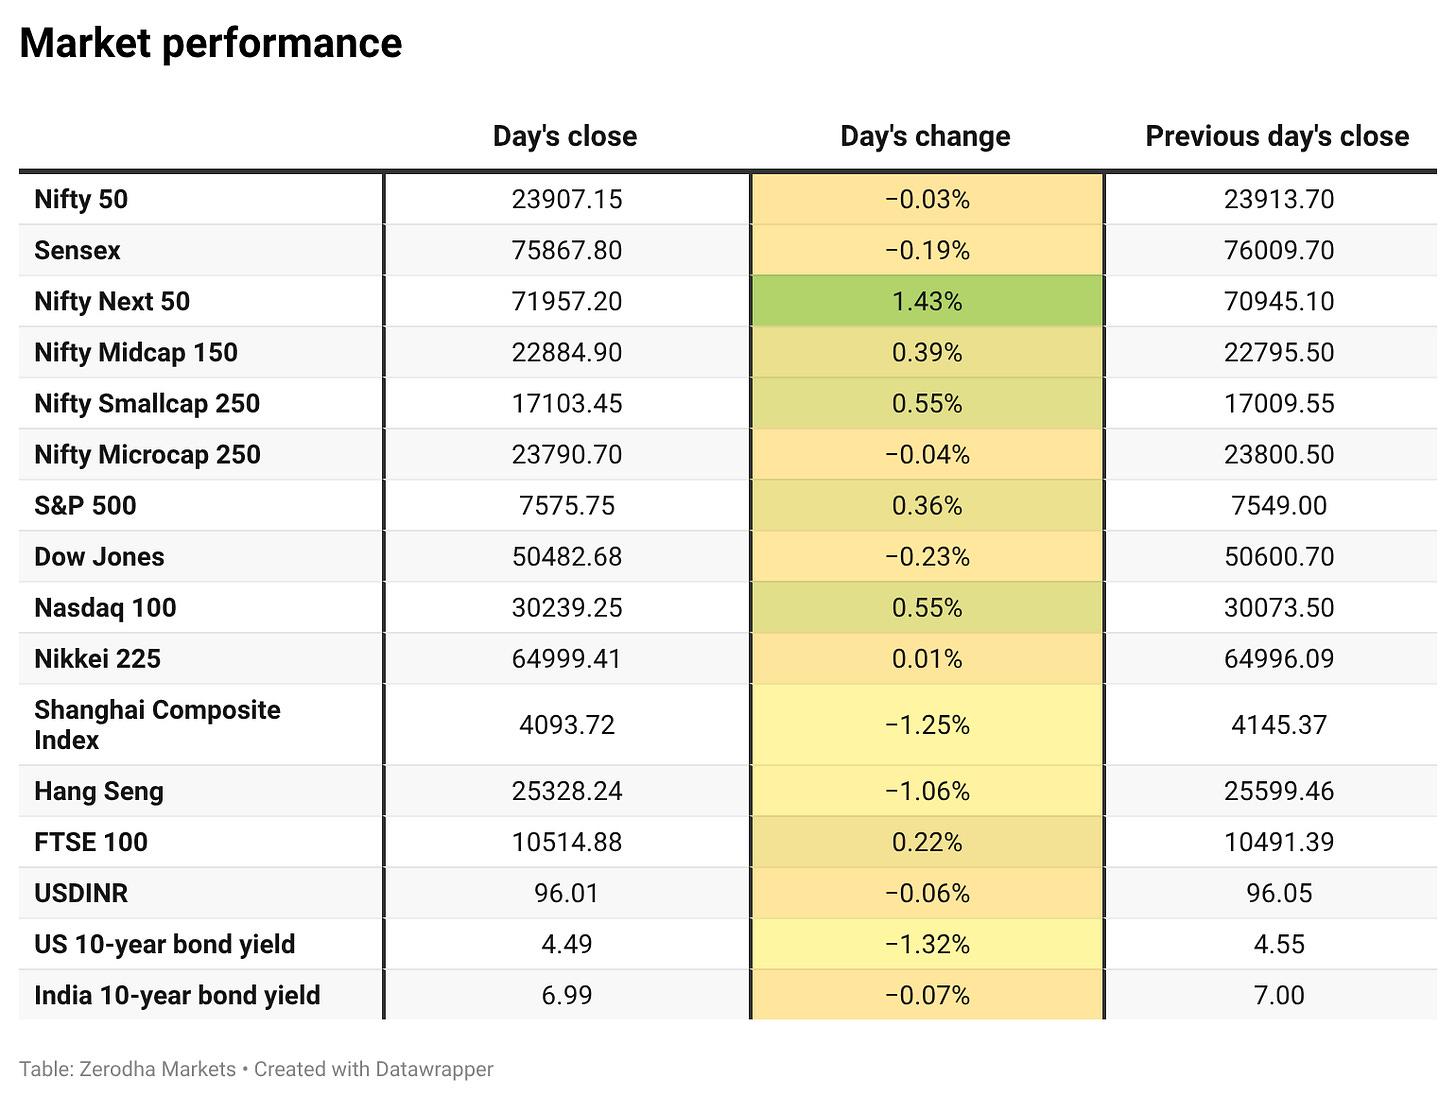
Task: Click Nikkei 225 close value 64999.41
Action: tap(567, 658)
